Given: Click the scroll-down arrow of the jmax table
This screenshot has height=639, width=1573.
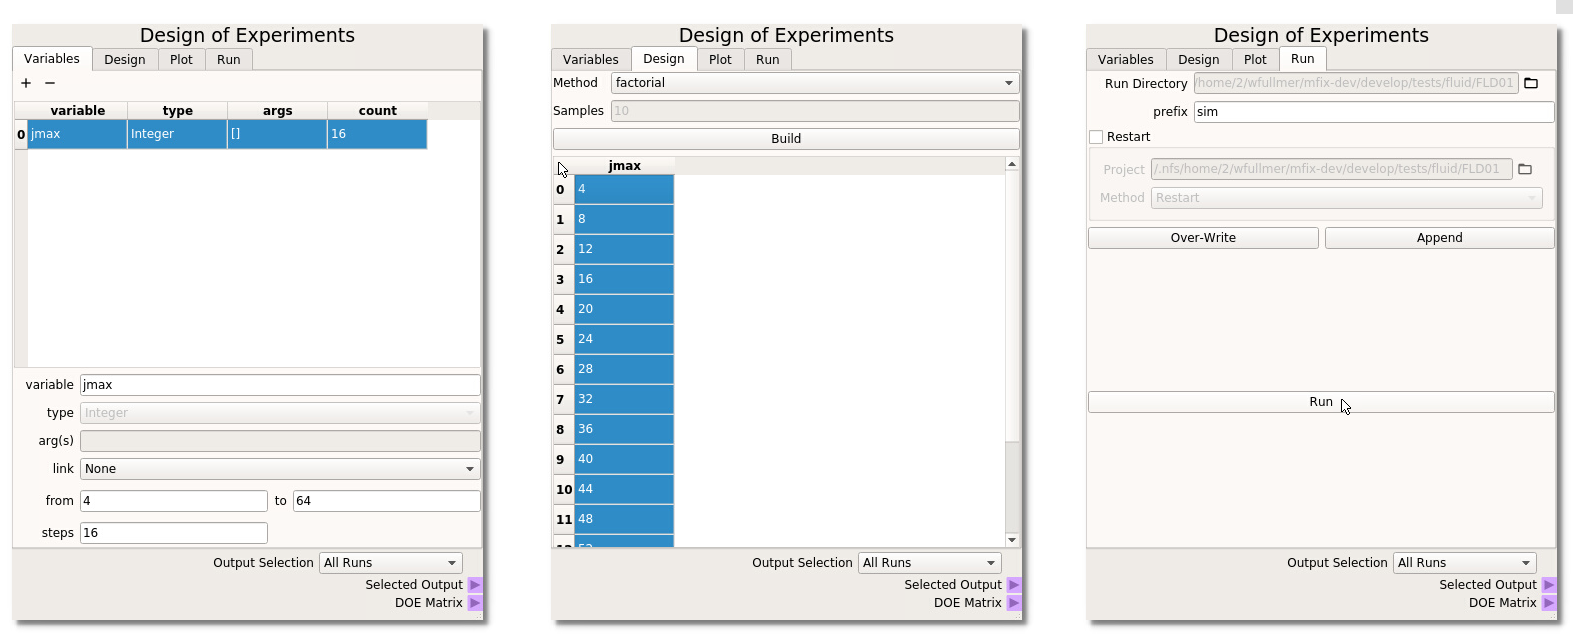Looking at the screenshot, I should tap(1012, 540).
